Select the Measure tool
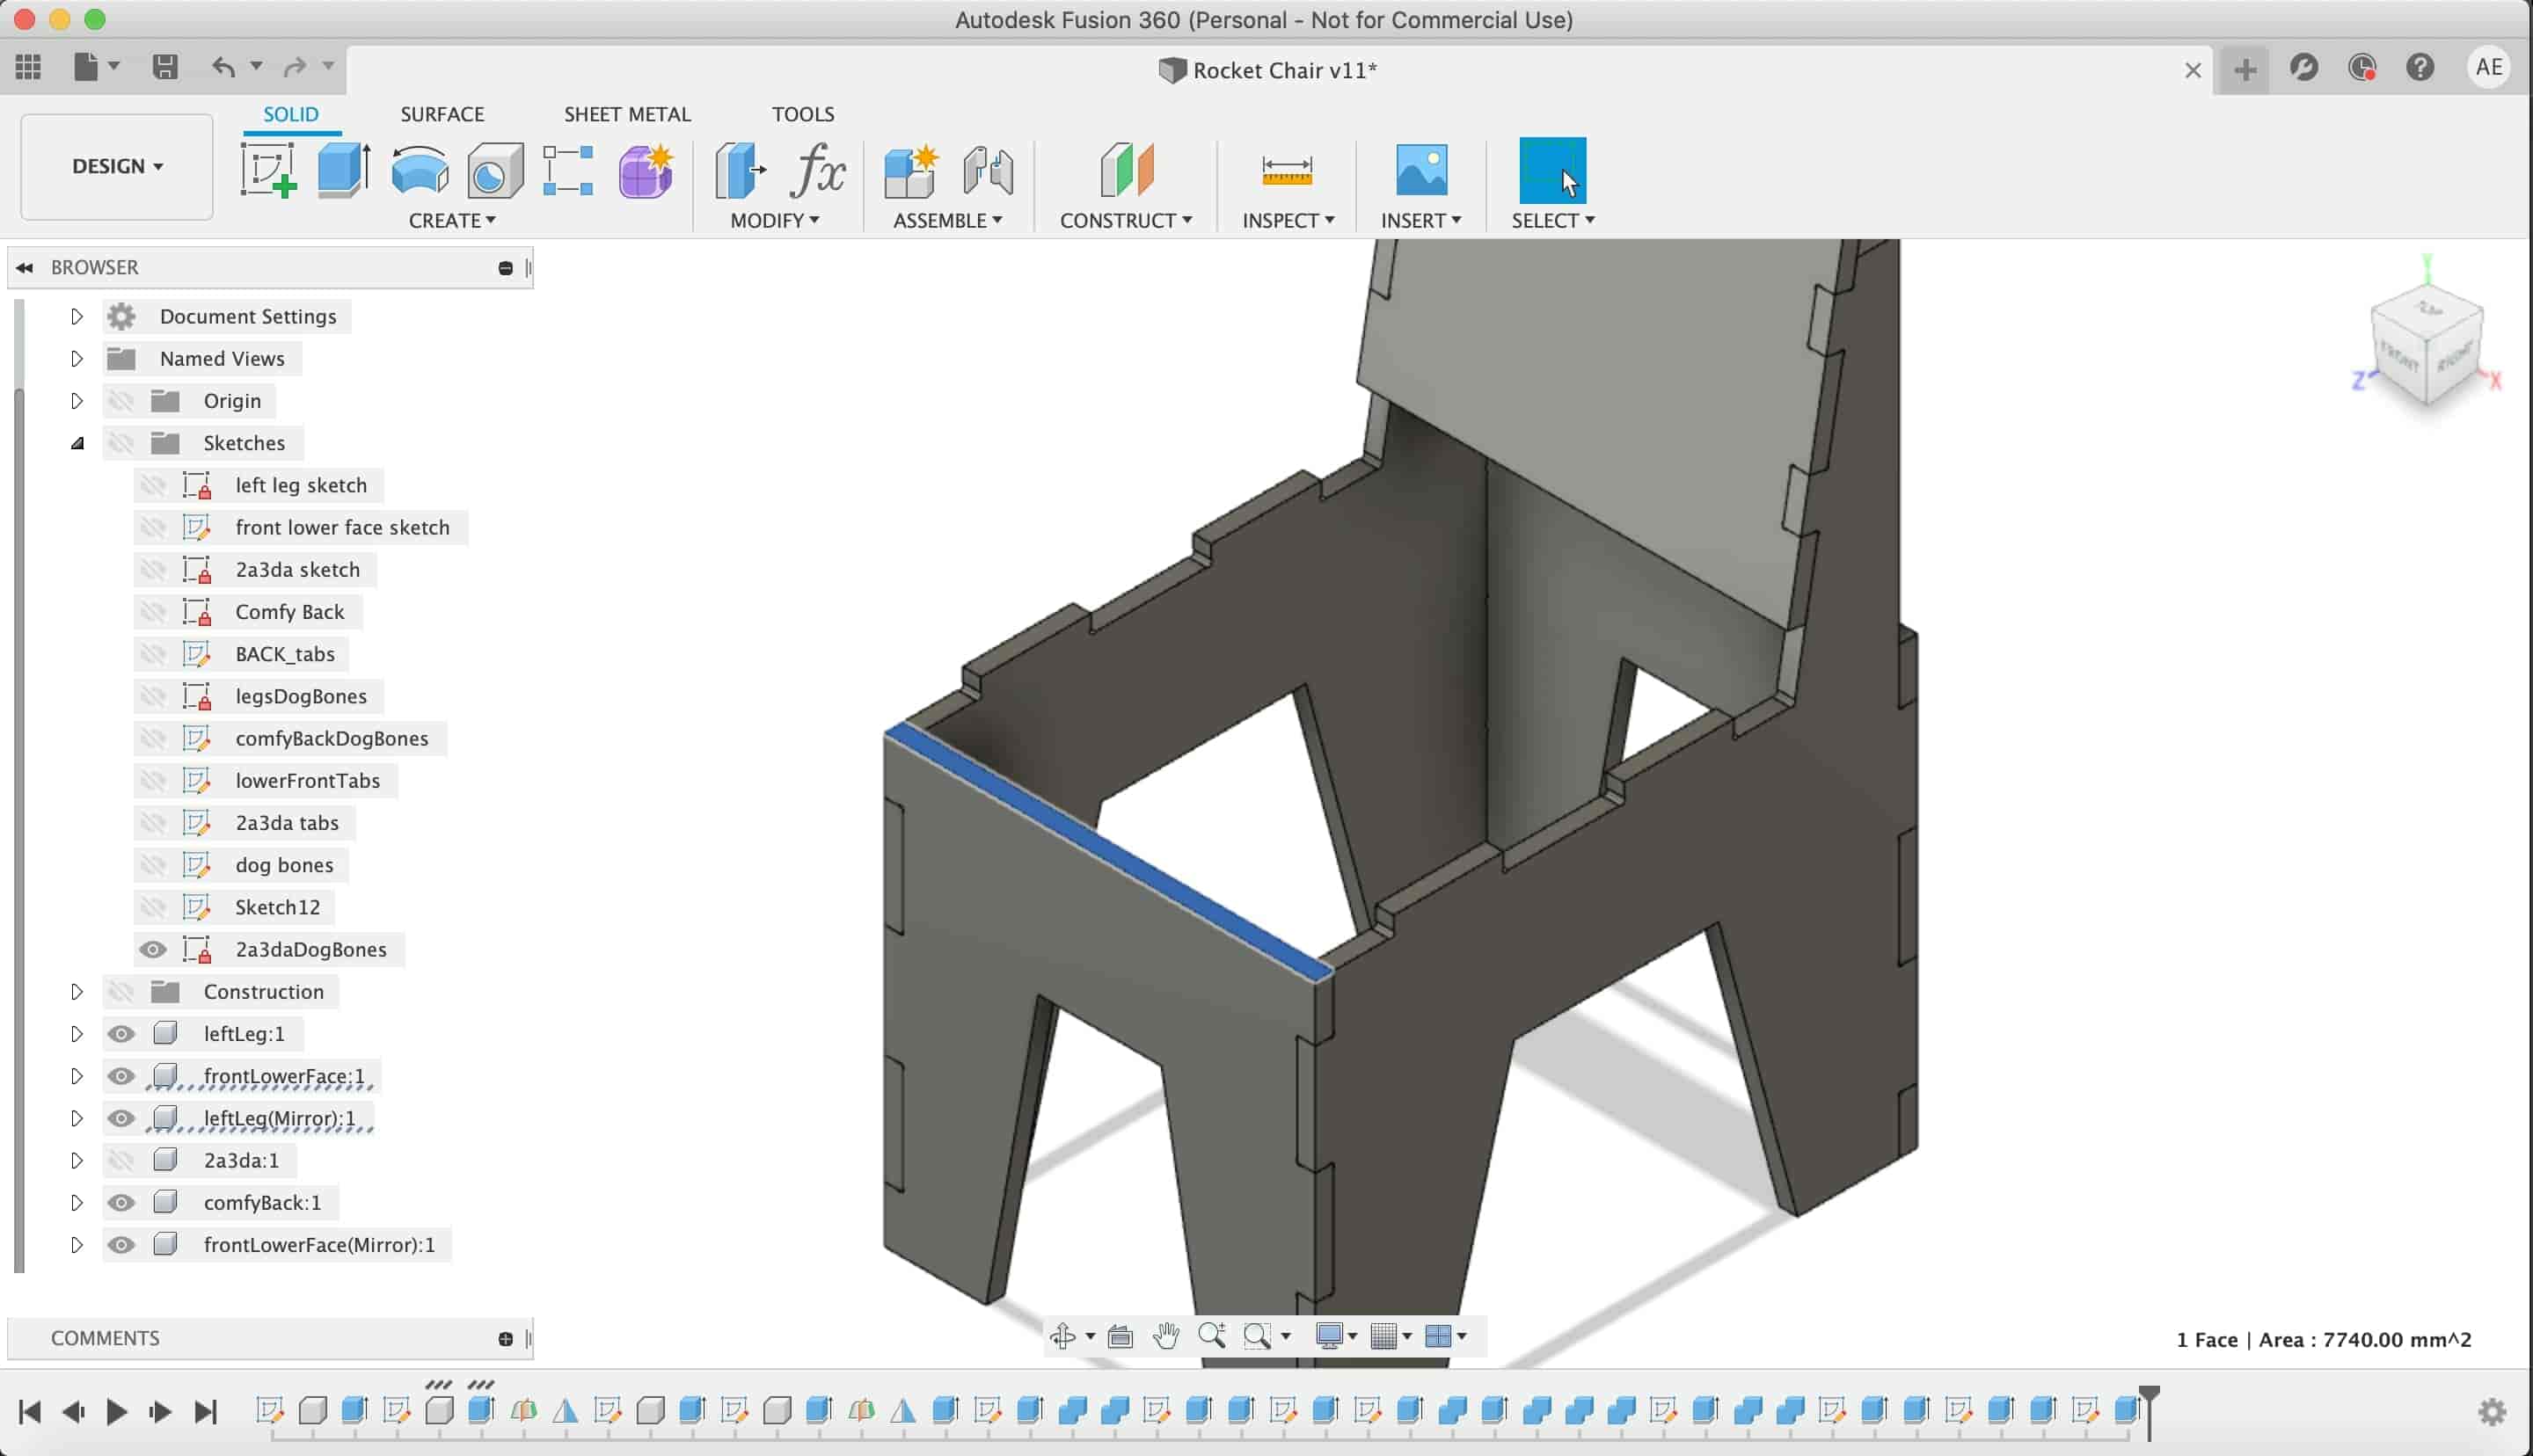 point(1287,169)
